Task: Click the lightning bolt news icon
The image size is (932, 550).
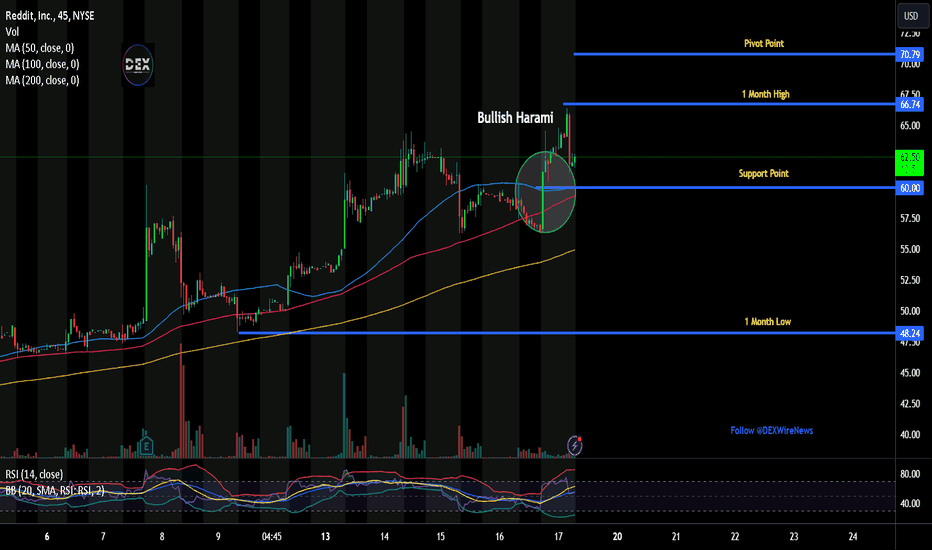Action: tap(574, 445)
